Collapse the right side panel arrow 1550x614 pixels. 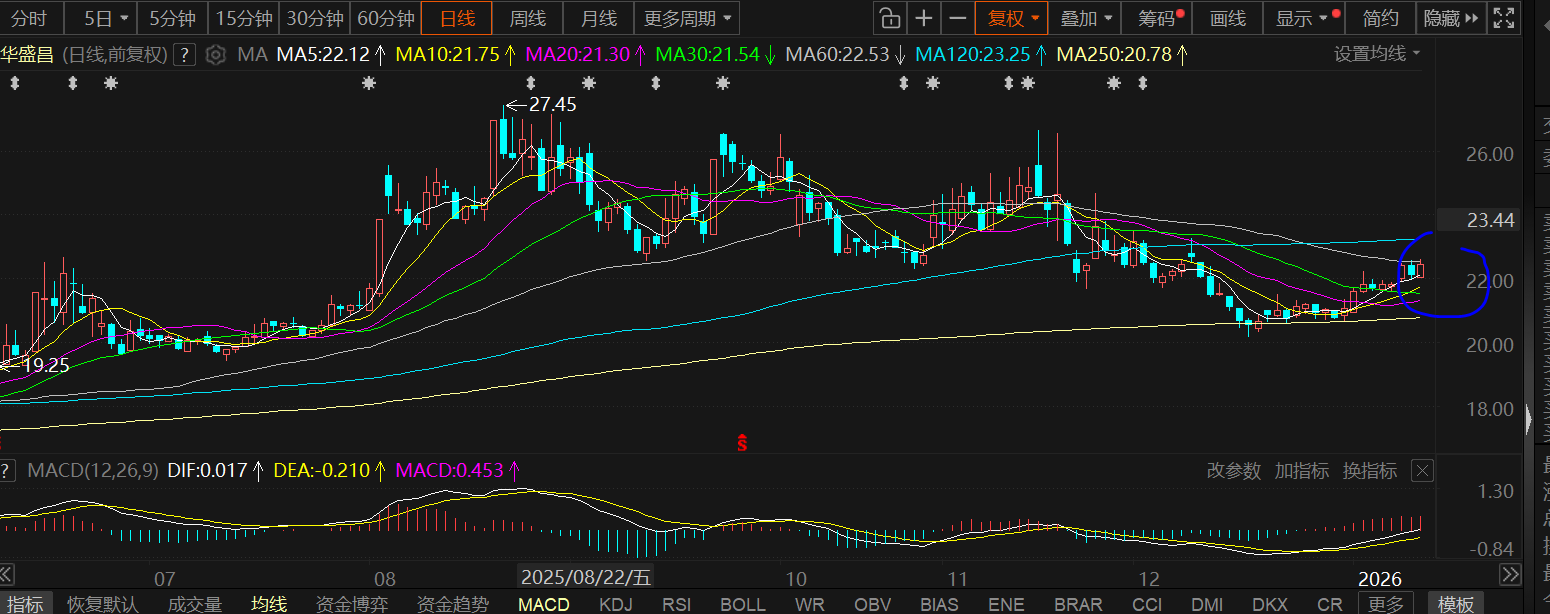pyautogui.click(x=1529, y=422)
